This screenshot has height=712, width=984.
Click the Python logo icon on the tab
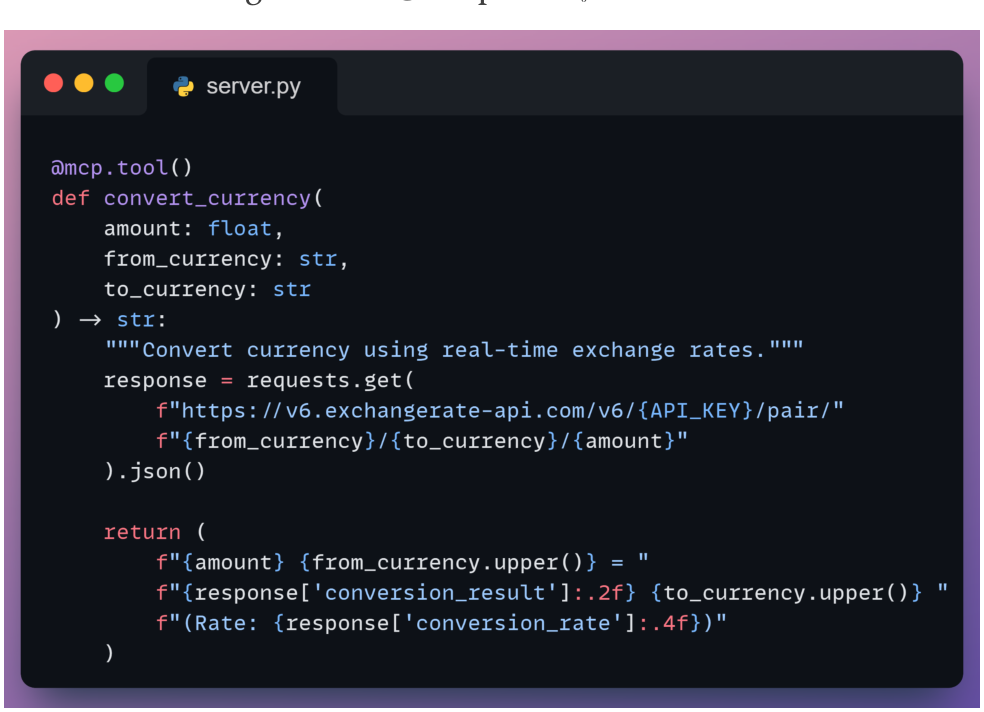click(183, 87)
